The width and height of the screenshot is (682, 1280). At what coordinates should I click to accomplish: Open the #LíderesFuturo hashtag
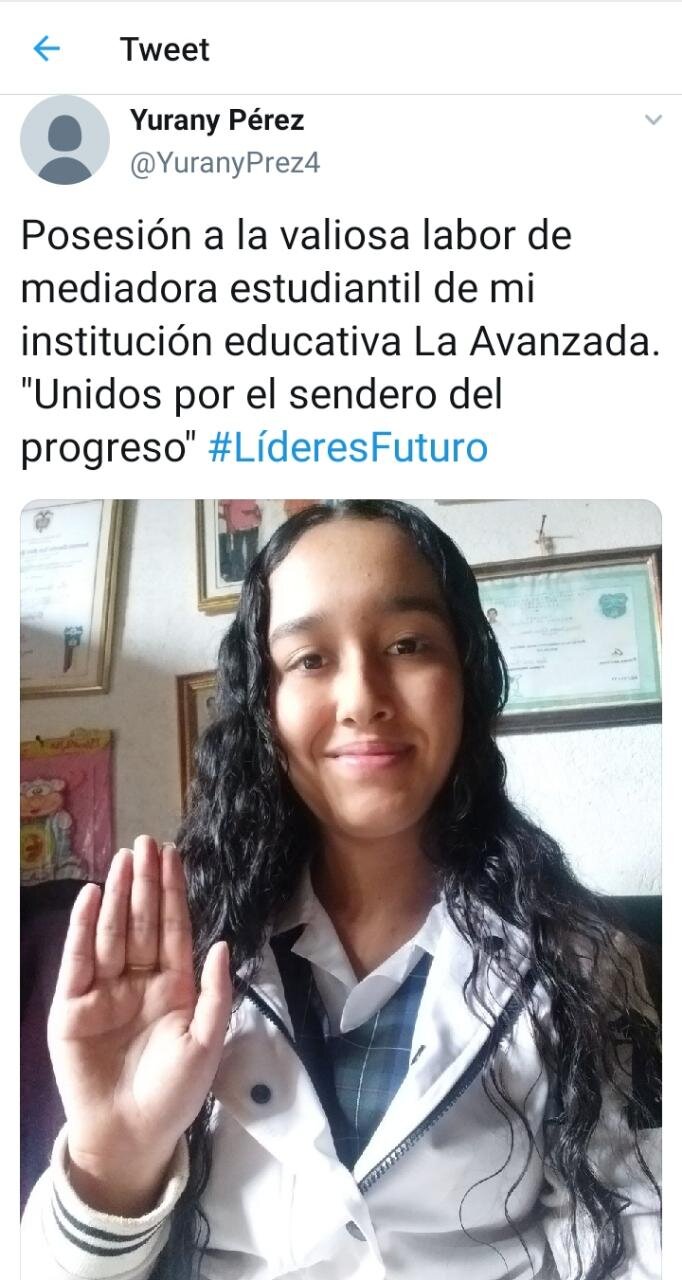348,448
